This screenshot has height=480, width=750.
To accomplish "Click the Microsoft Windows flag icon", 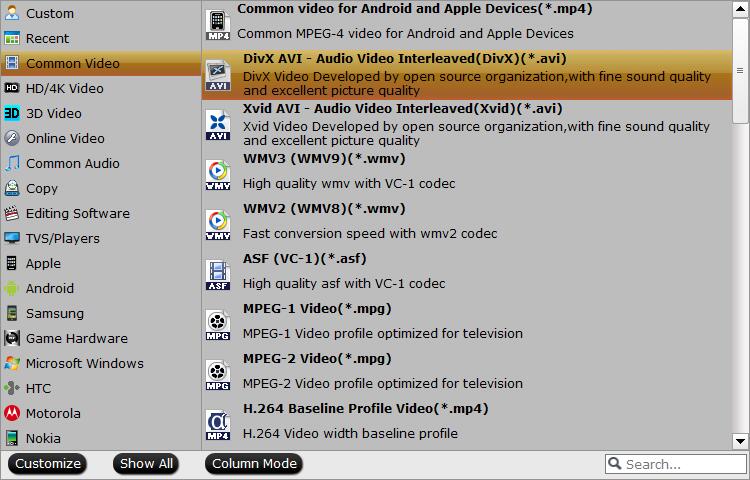I will [12, 363].
